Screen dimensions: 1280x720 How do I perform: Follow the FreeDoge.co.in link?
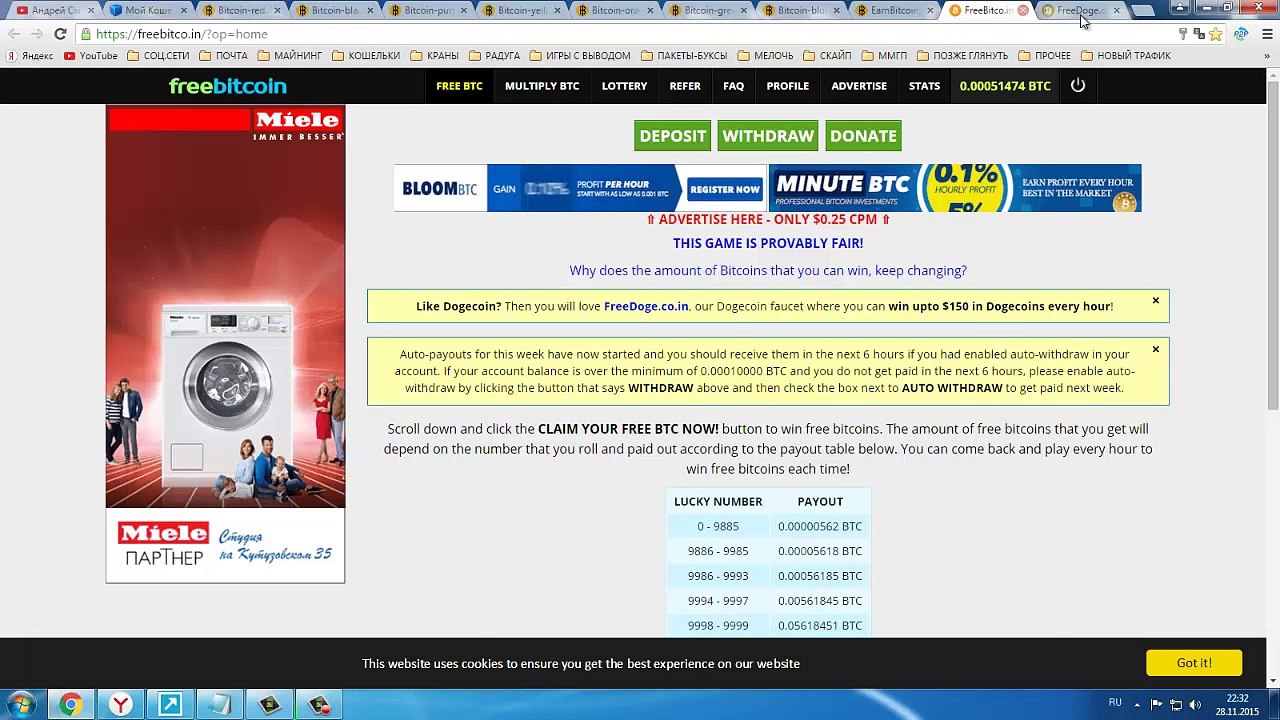[646, 306]
